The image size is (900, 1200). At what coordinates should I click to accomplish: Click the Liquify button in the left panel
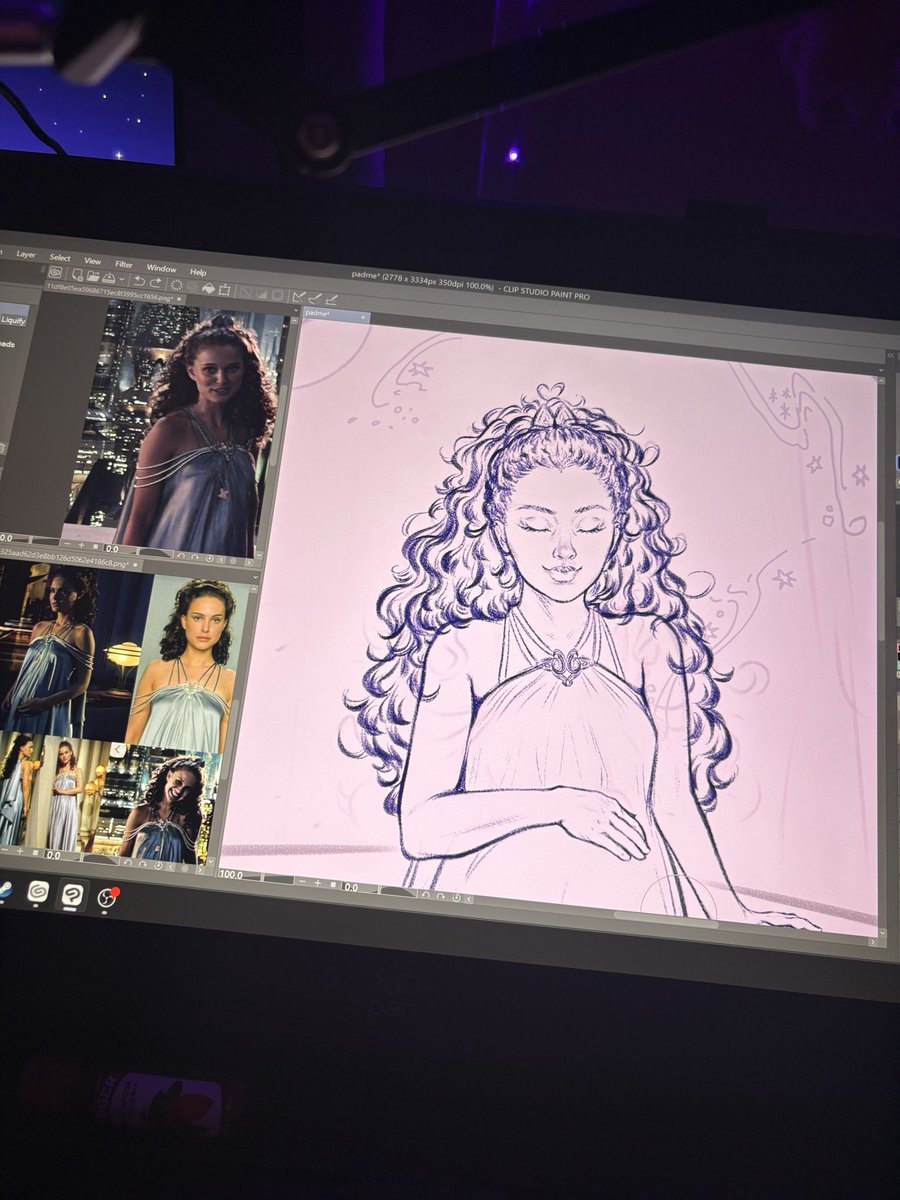tap(14, 320)
